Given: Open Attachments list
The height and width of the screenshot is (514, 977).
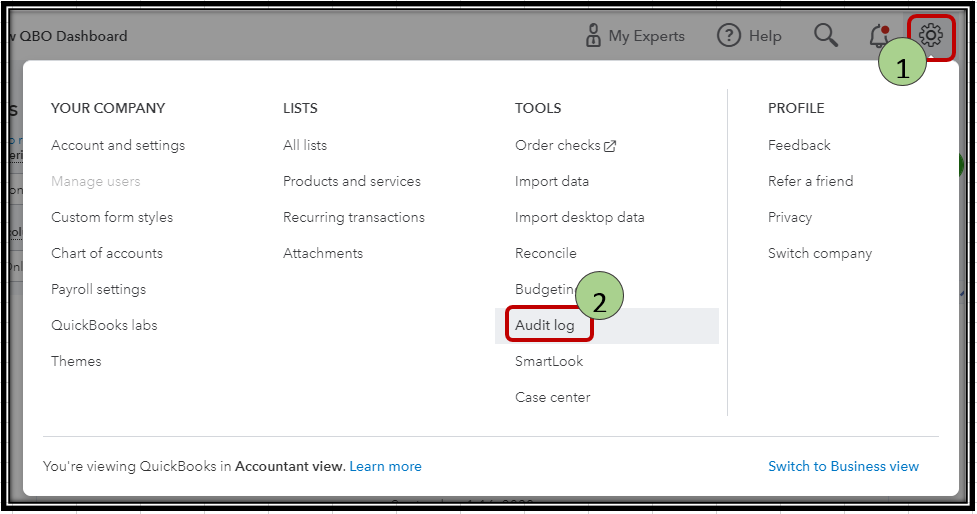Looking at the screenshot, I should [323, 253].
